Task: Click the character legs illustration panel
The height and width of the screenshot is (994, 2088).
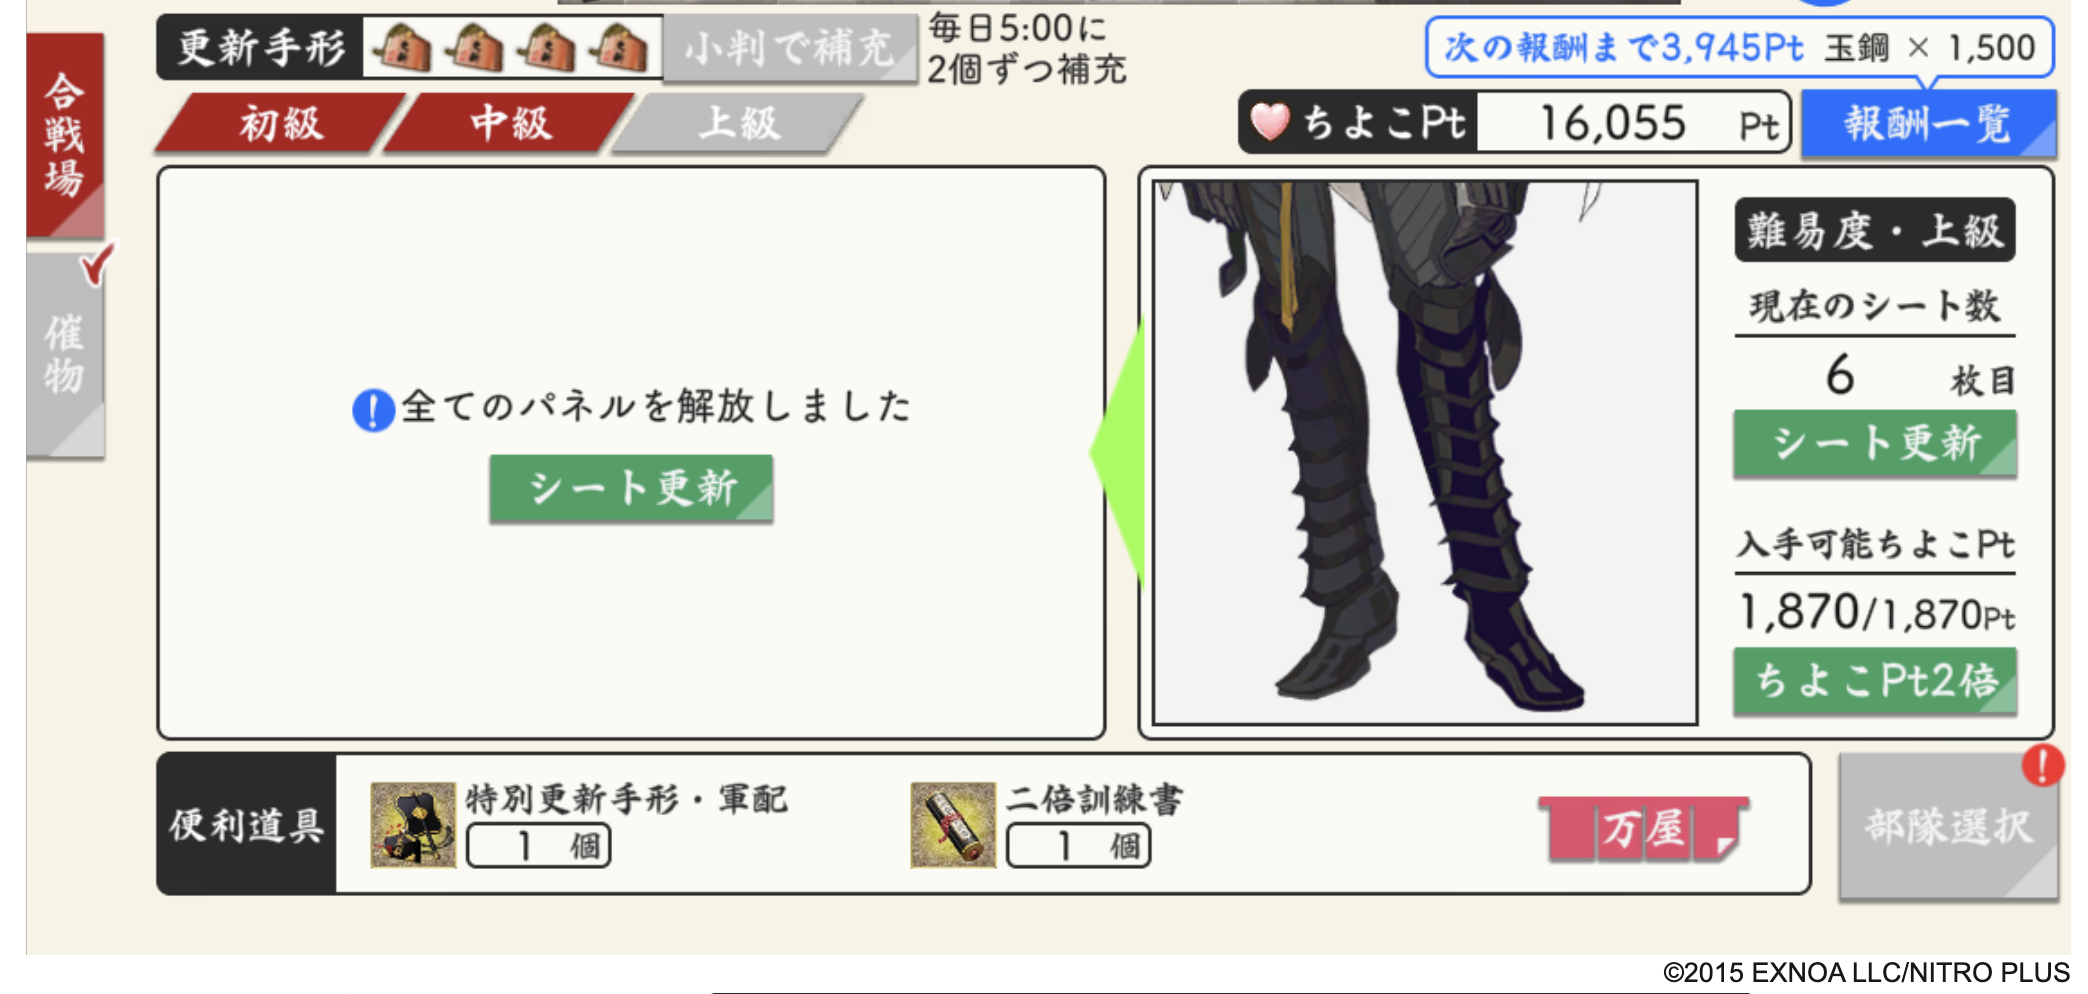Action: tap(1425, 452)
